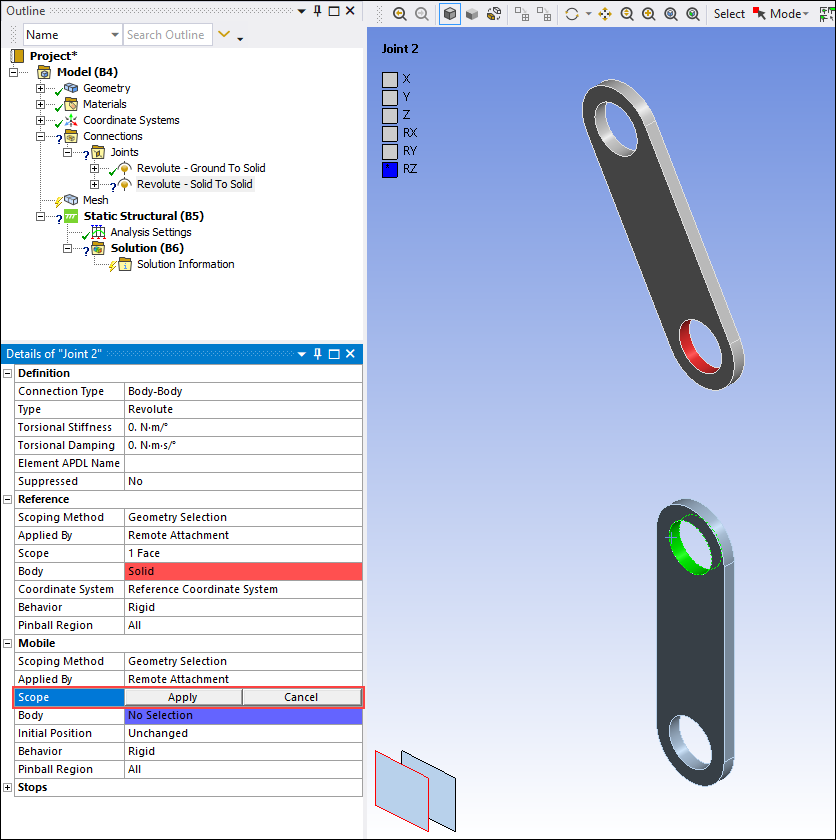The width and height of the screenshot is (836, 840).
Task: Select the Geometry item in Outline
Action: click(x=107, y=88)
